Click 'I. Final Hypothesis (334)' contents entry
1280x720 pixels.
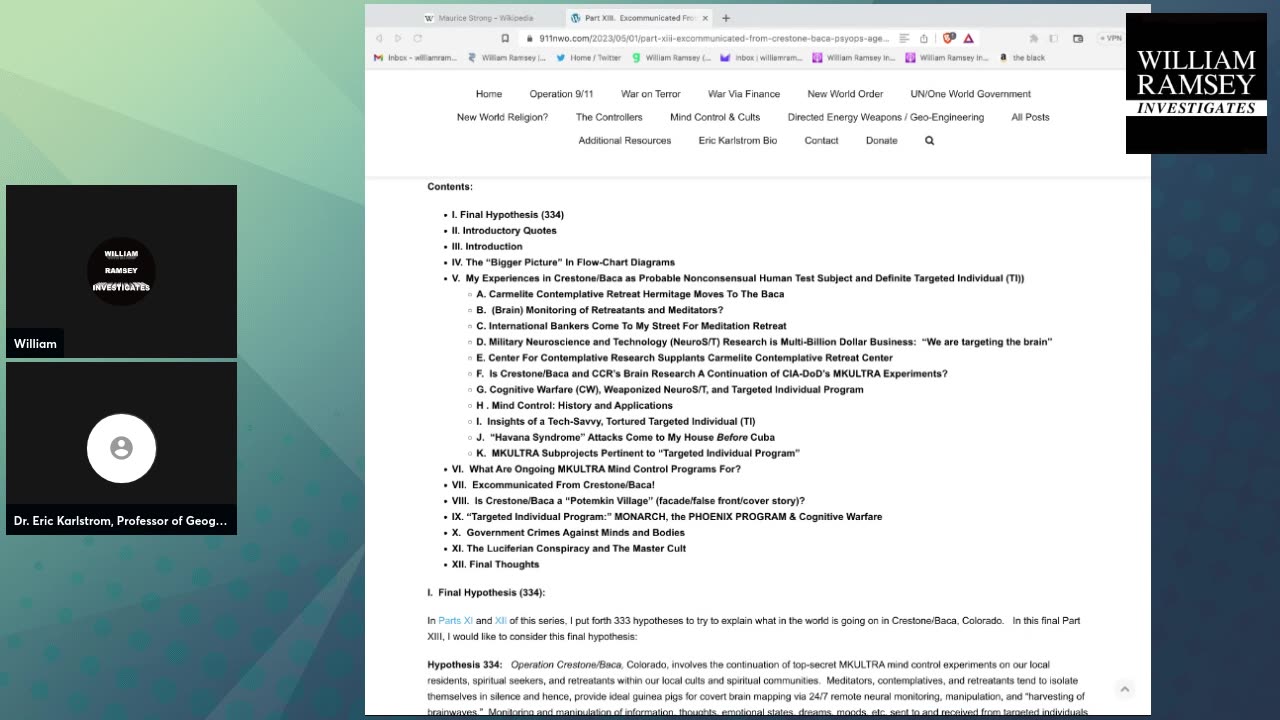point(507,215)
